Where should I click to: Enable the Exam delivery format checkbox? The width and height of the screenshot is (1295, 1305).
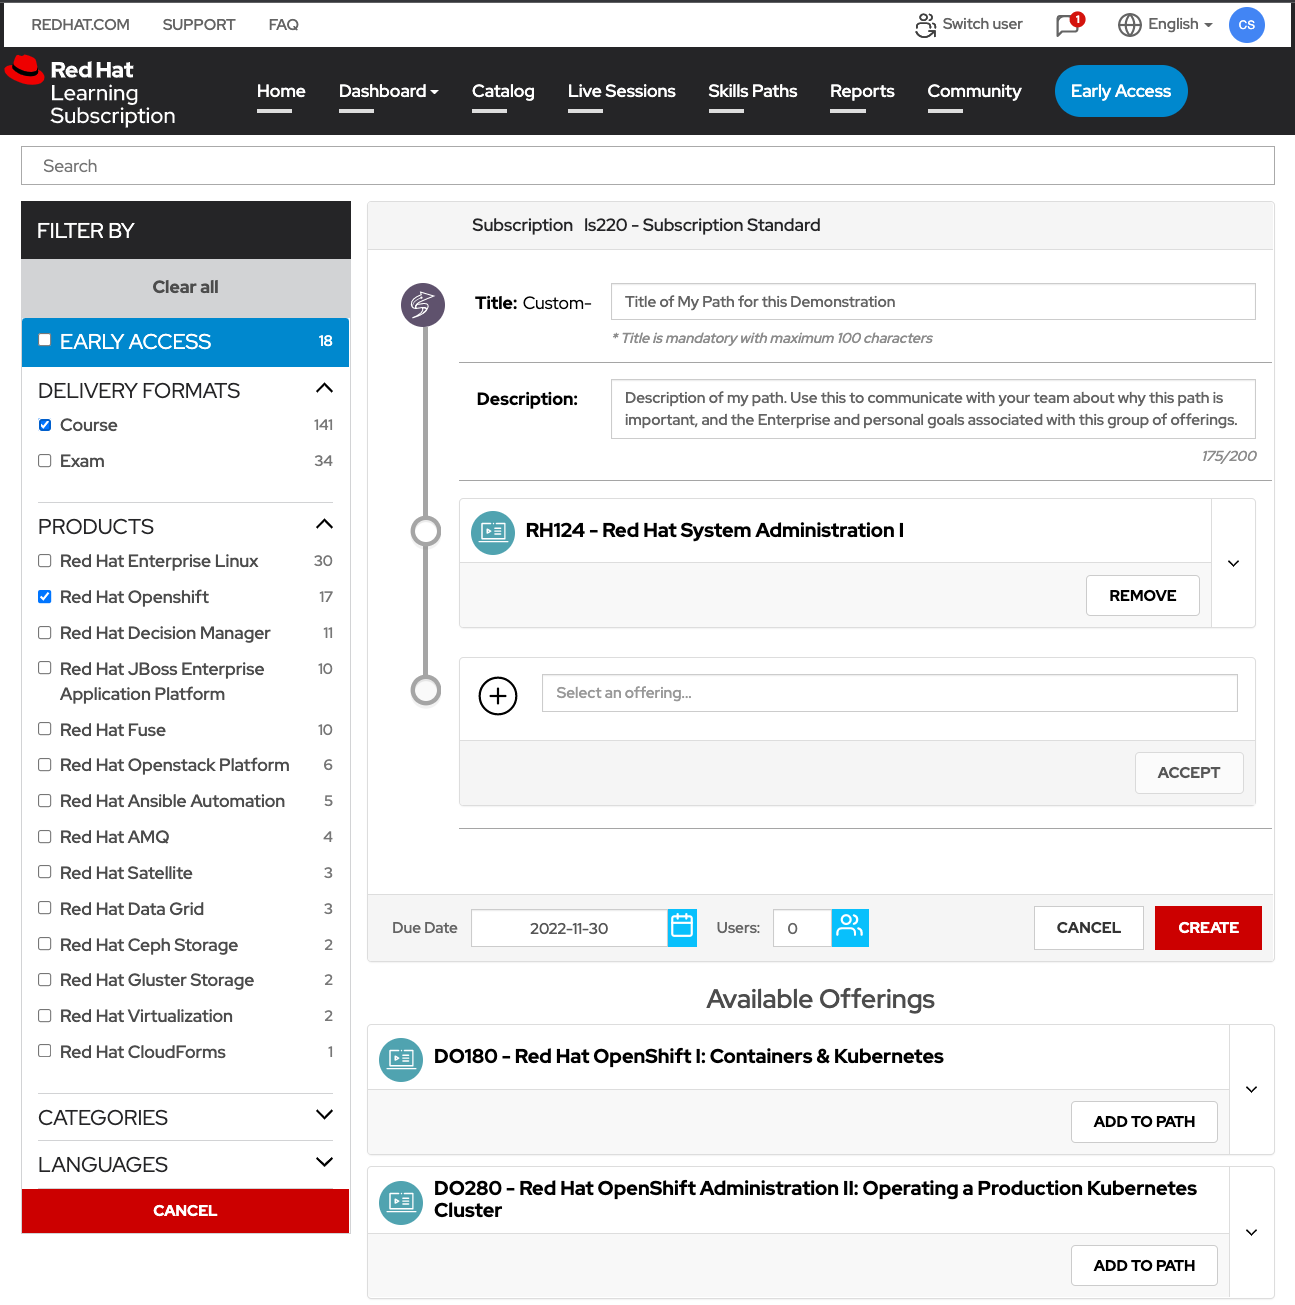[44, 460]
